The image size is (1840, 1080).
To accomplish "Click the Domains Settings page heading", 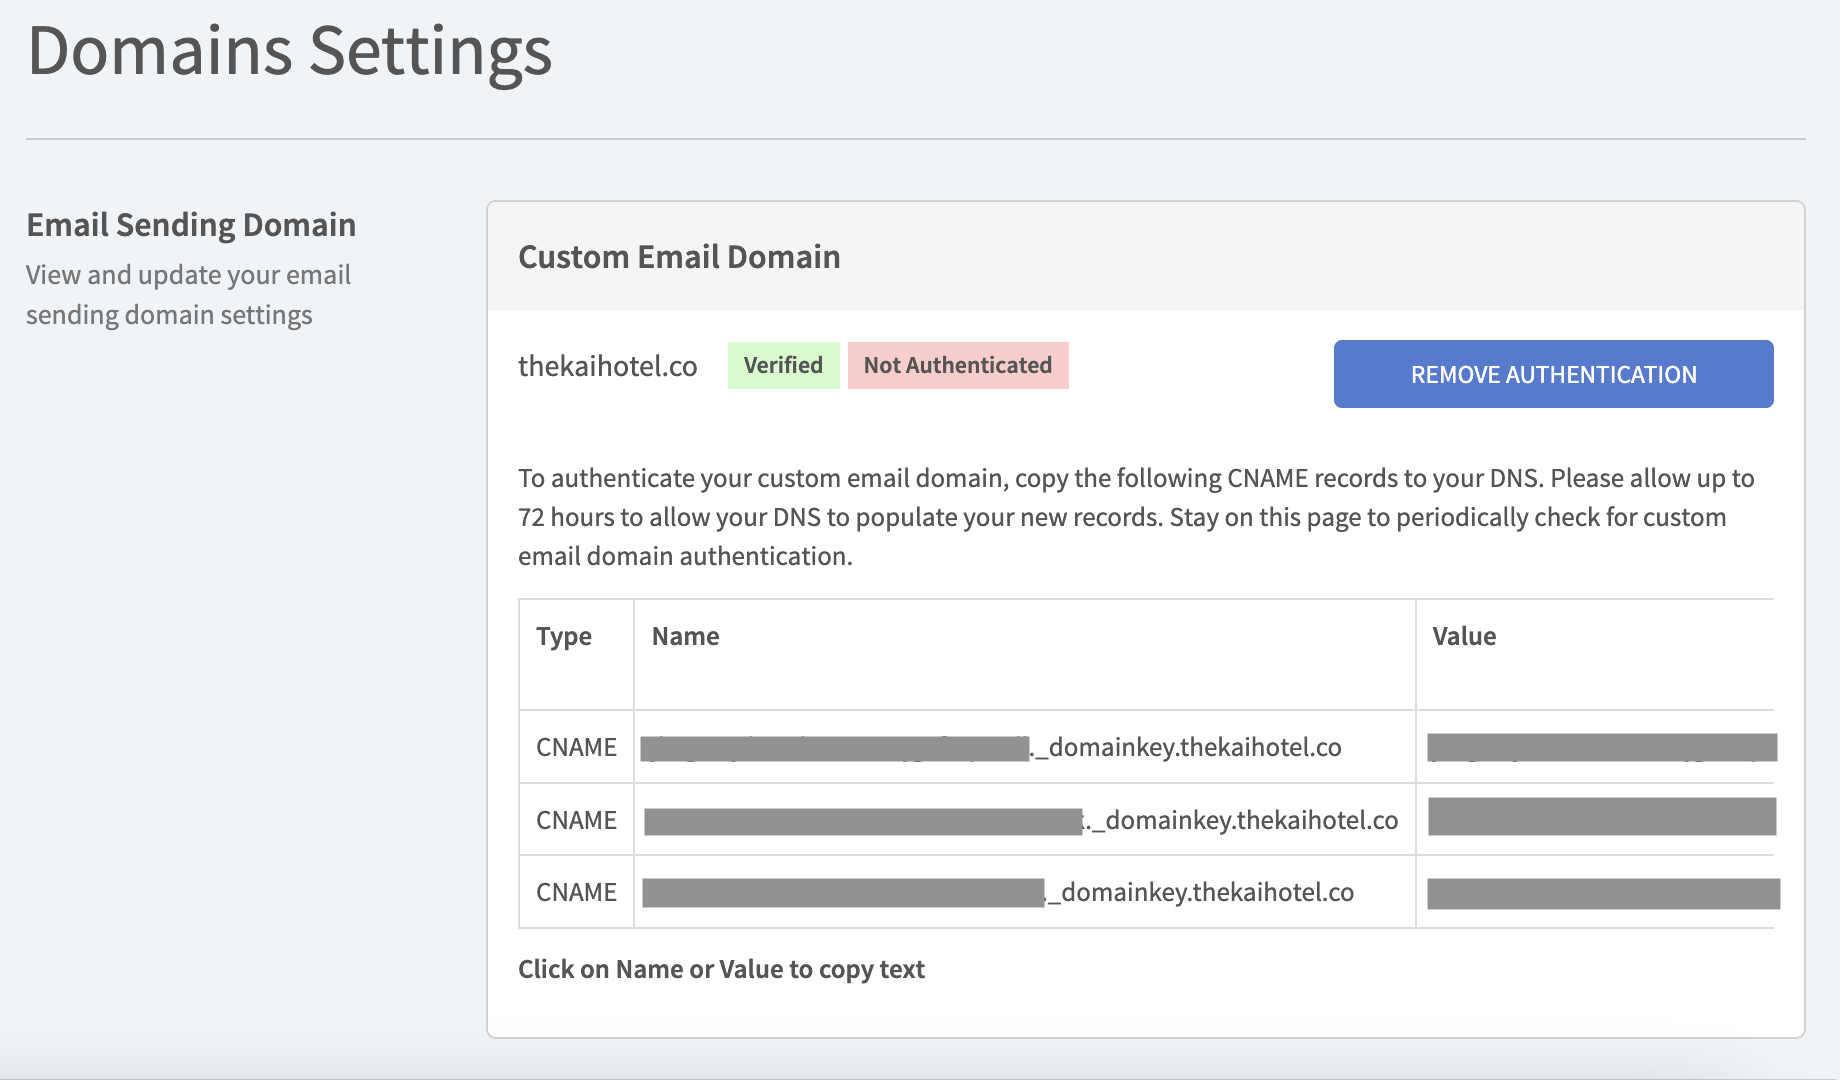I will [x=290, y=52].
